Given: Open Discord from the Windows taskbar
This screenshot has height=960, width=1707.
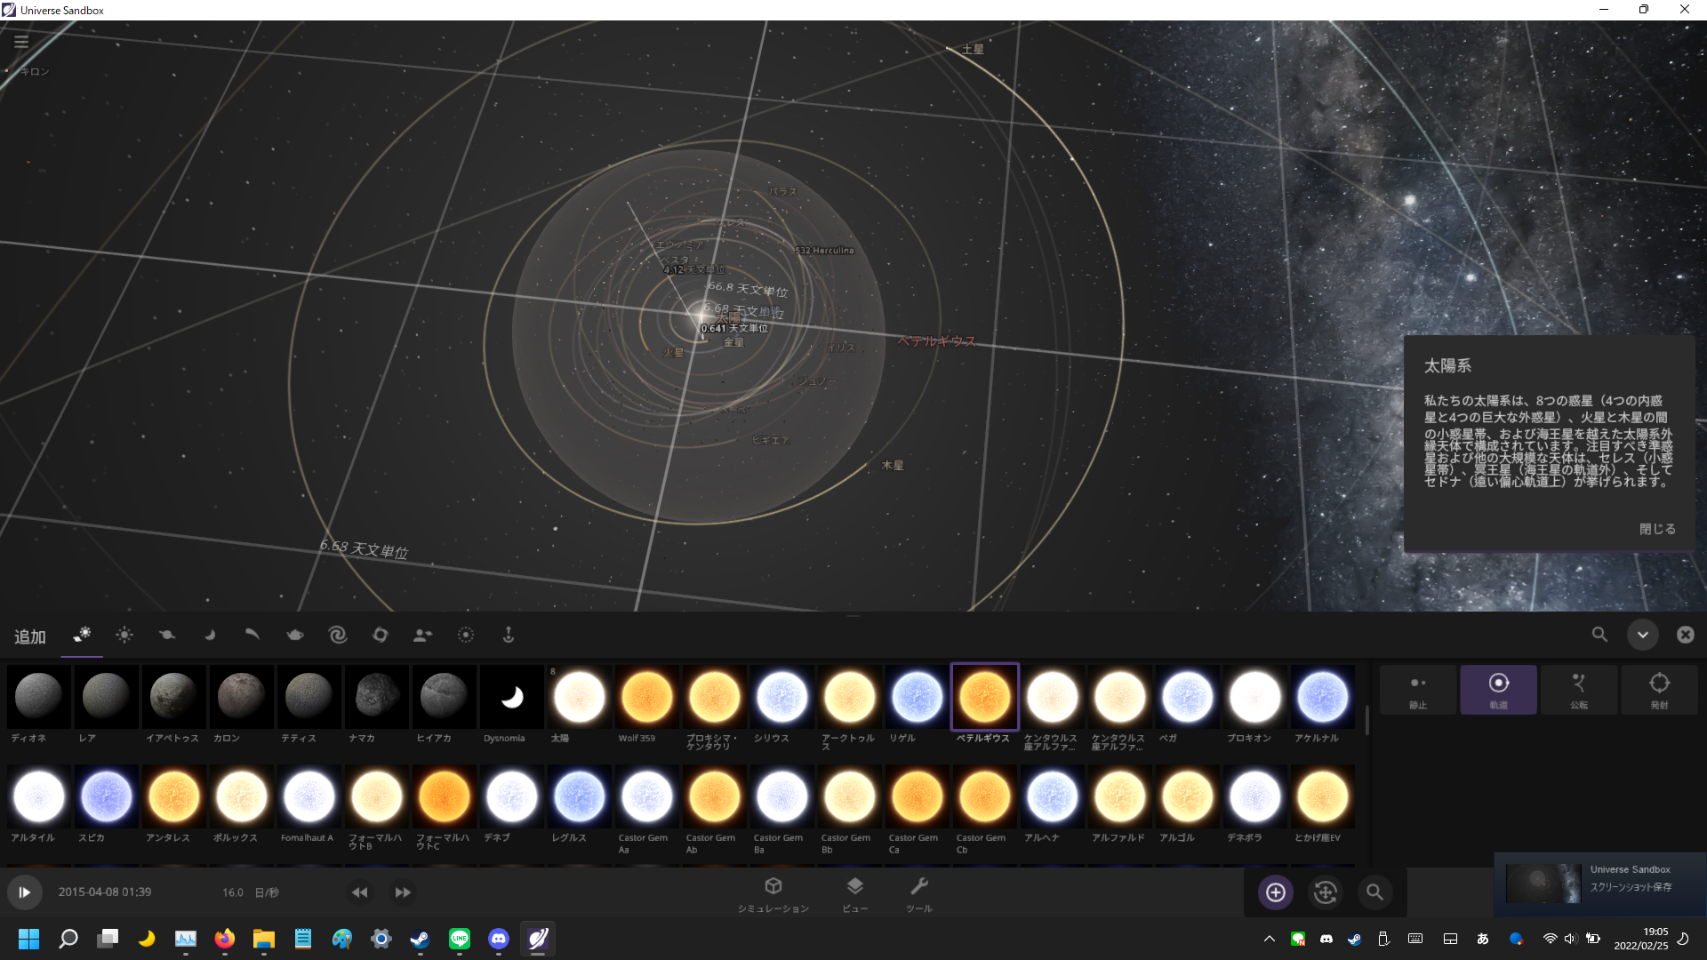Looking at the screenshot, I should (x=498, y=939).
